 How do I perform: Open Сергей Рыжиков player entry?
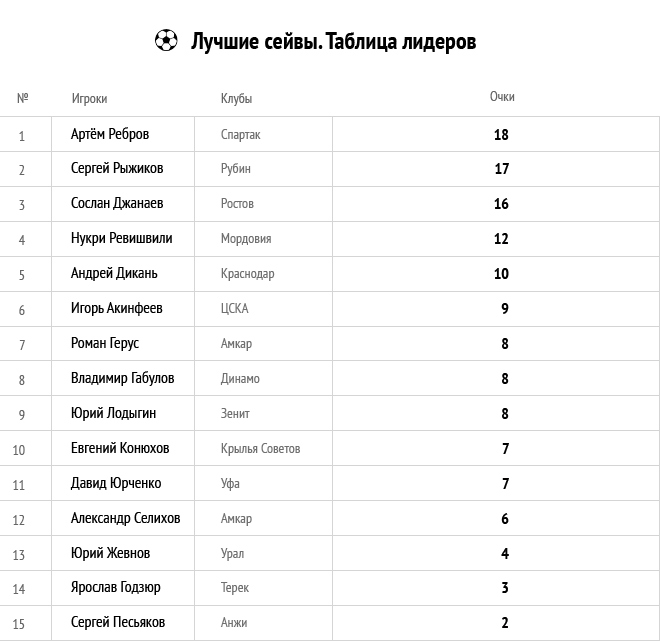click(117, 168)
